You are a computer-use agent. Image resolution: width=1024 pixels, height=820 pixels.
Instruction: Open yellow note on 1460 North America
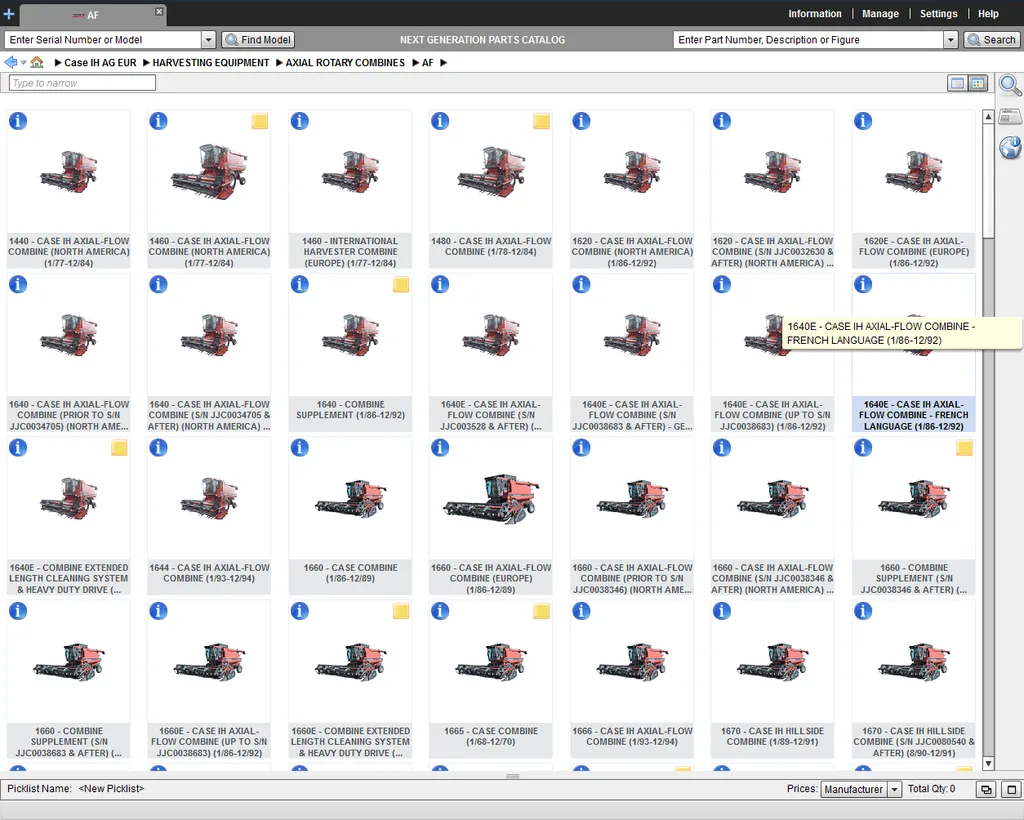pos(260,121)
